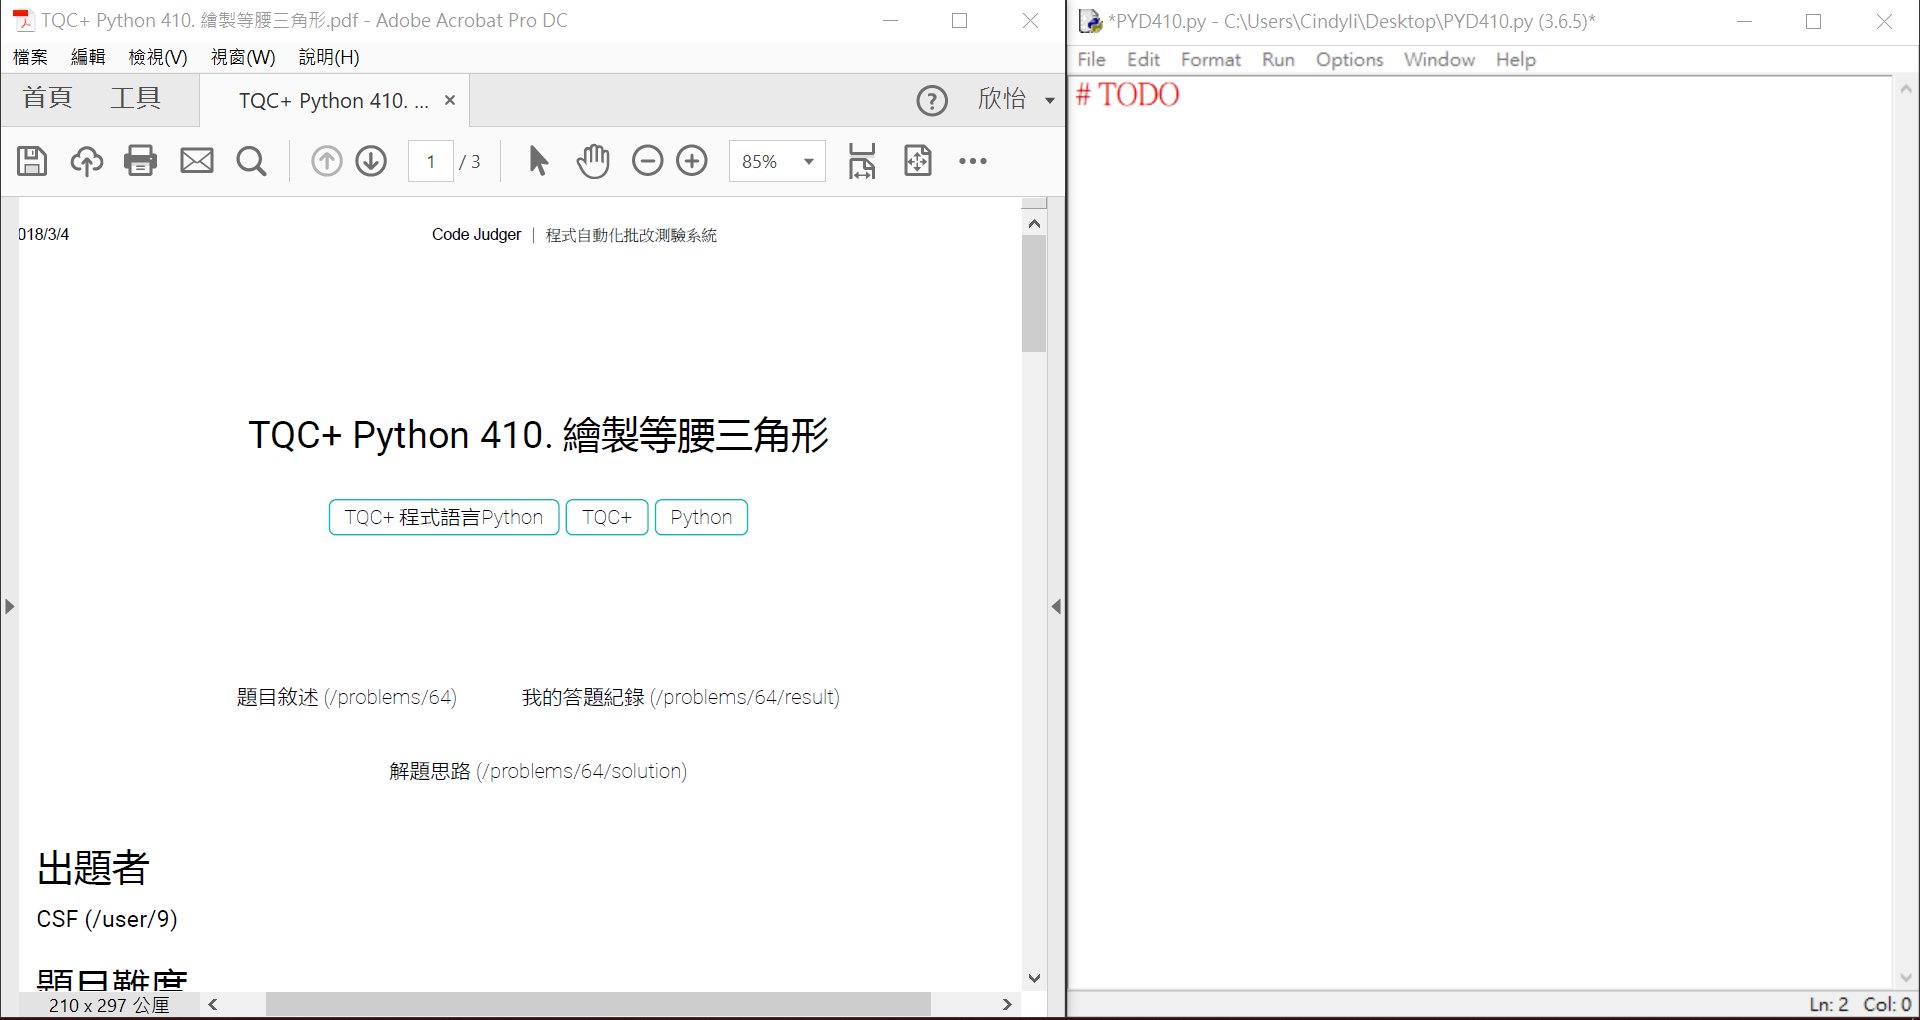
Task: Open the 檔案 menu in Acrobat
Action: tap(30, 57)
